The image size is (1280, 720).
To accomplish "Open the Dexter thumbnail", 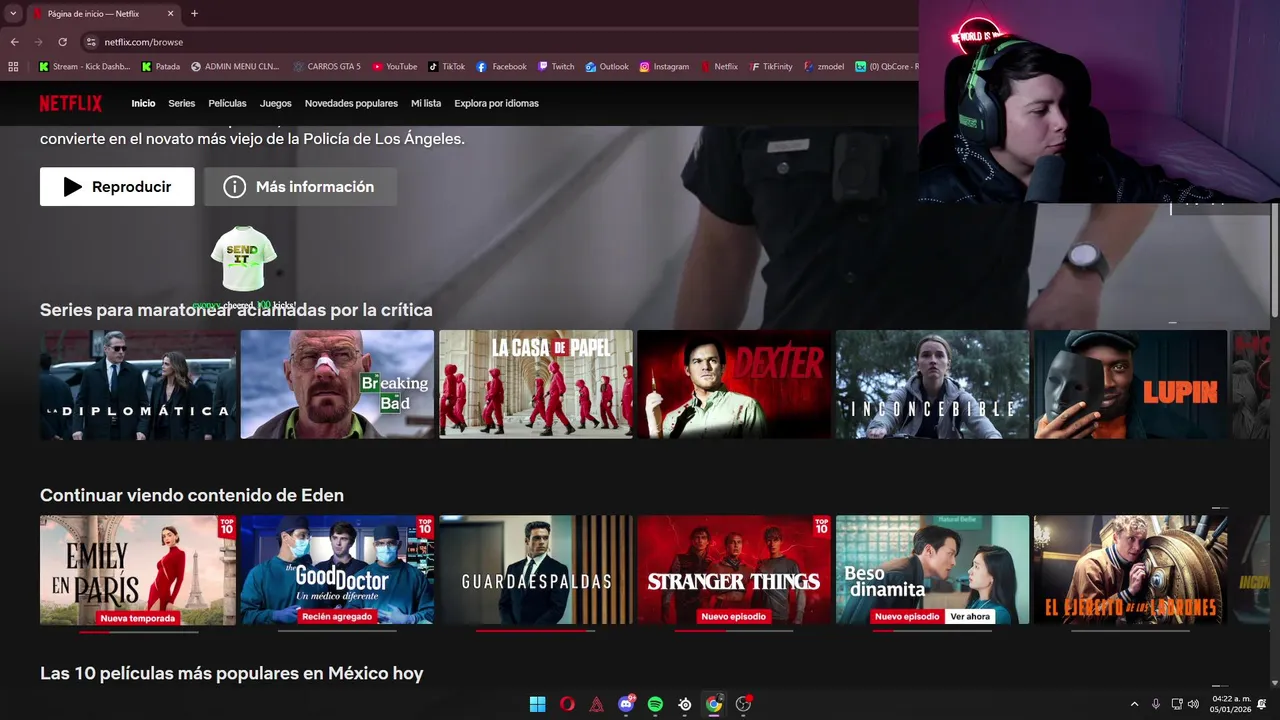I will [734, 385].
